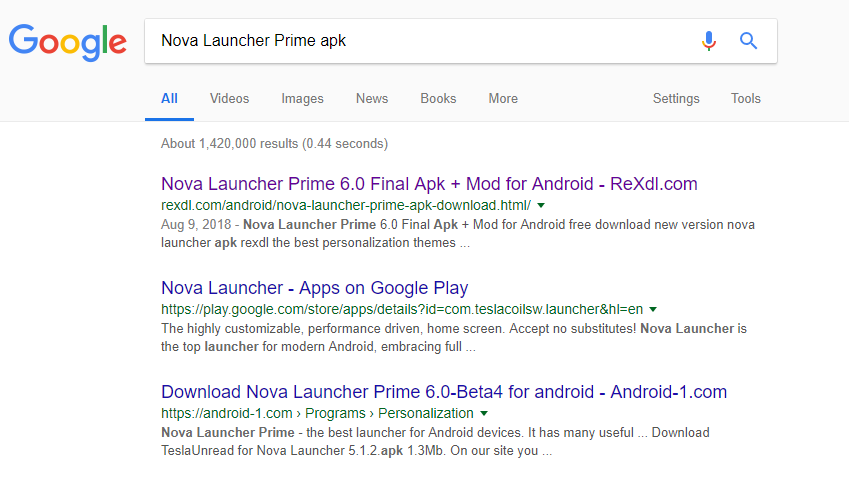Click the blue magnifier search button
The width and height of the screenshot is (849, 479).
(748, 41)
